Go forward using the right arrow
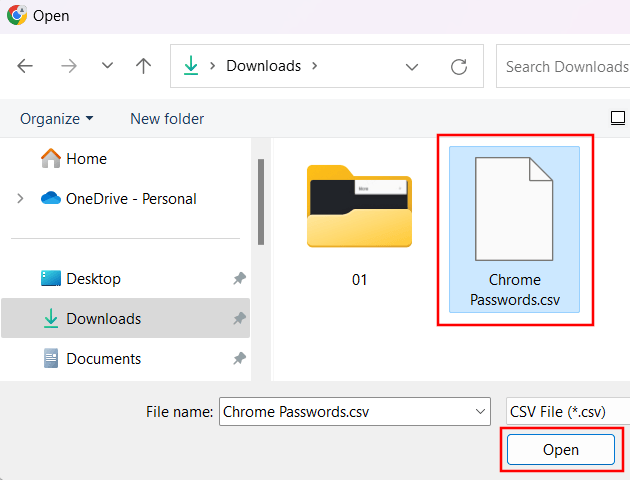 [x=68, y=66]
